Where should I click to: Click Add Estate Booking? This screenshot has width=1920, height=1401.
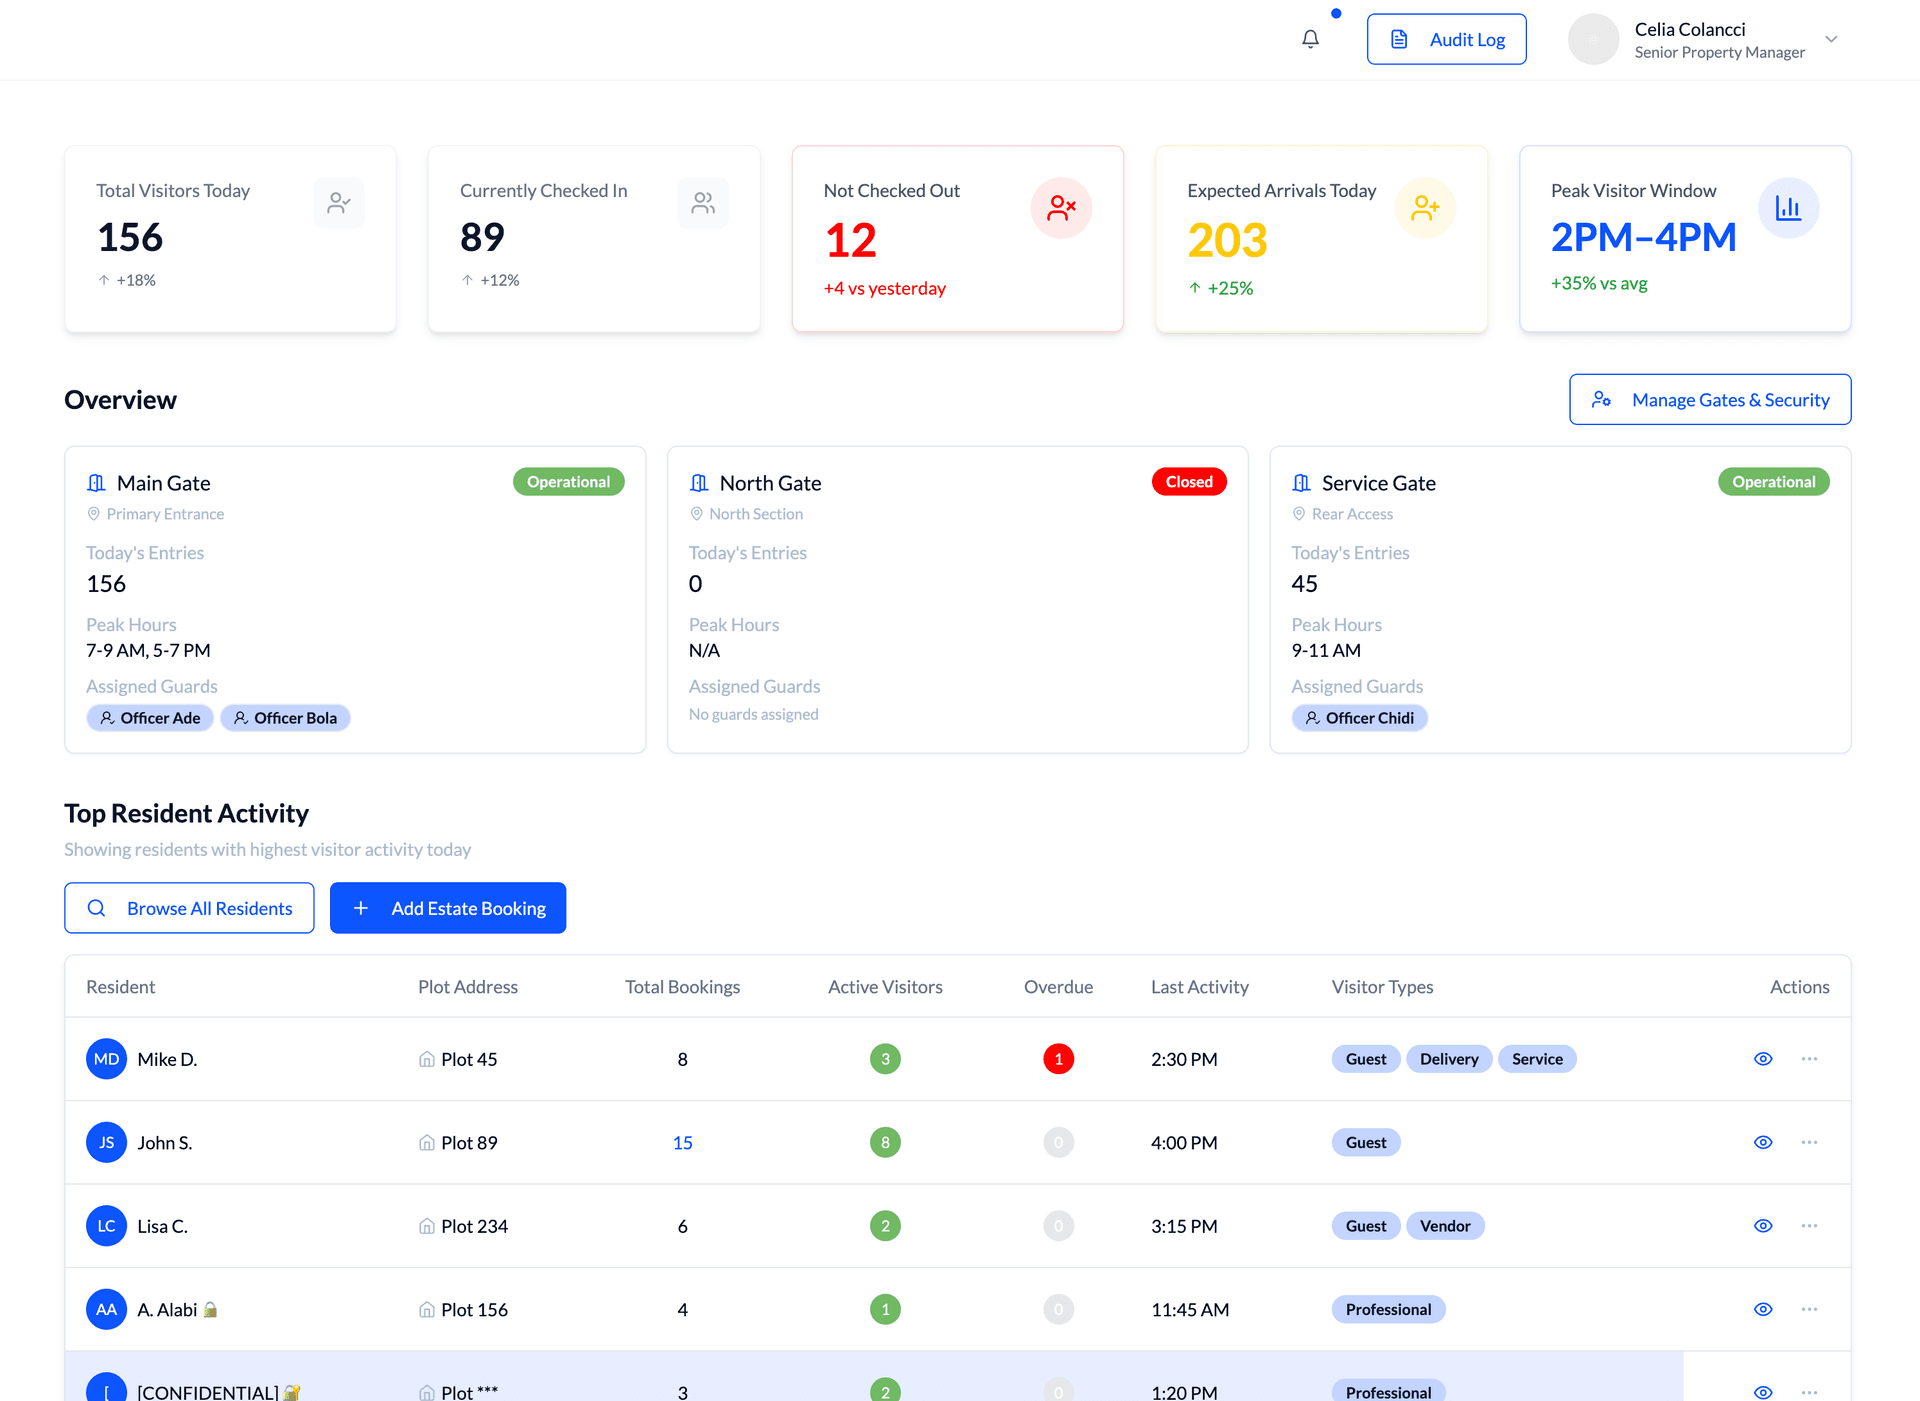click(x=447, y=908)
